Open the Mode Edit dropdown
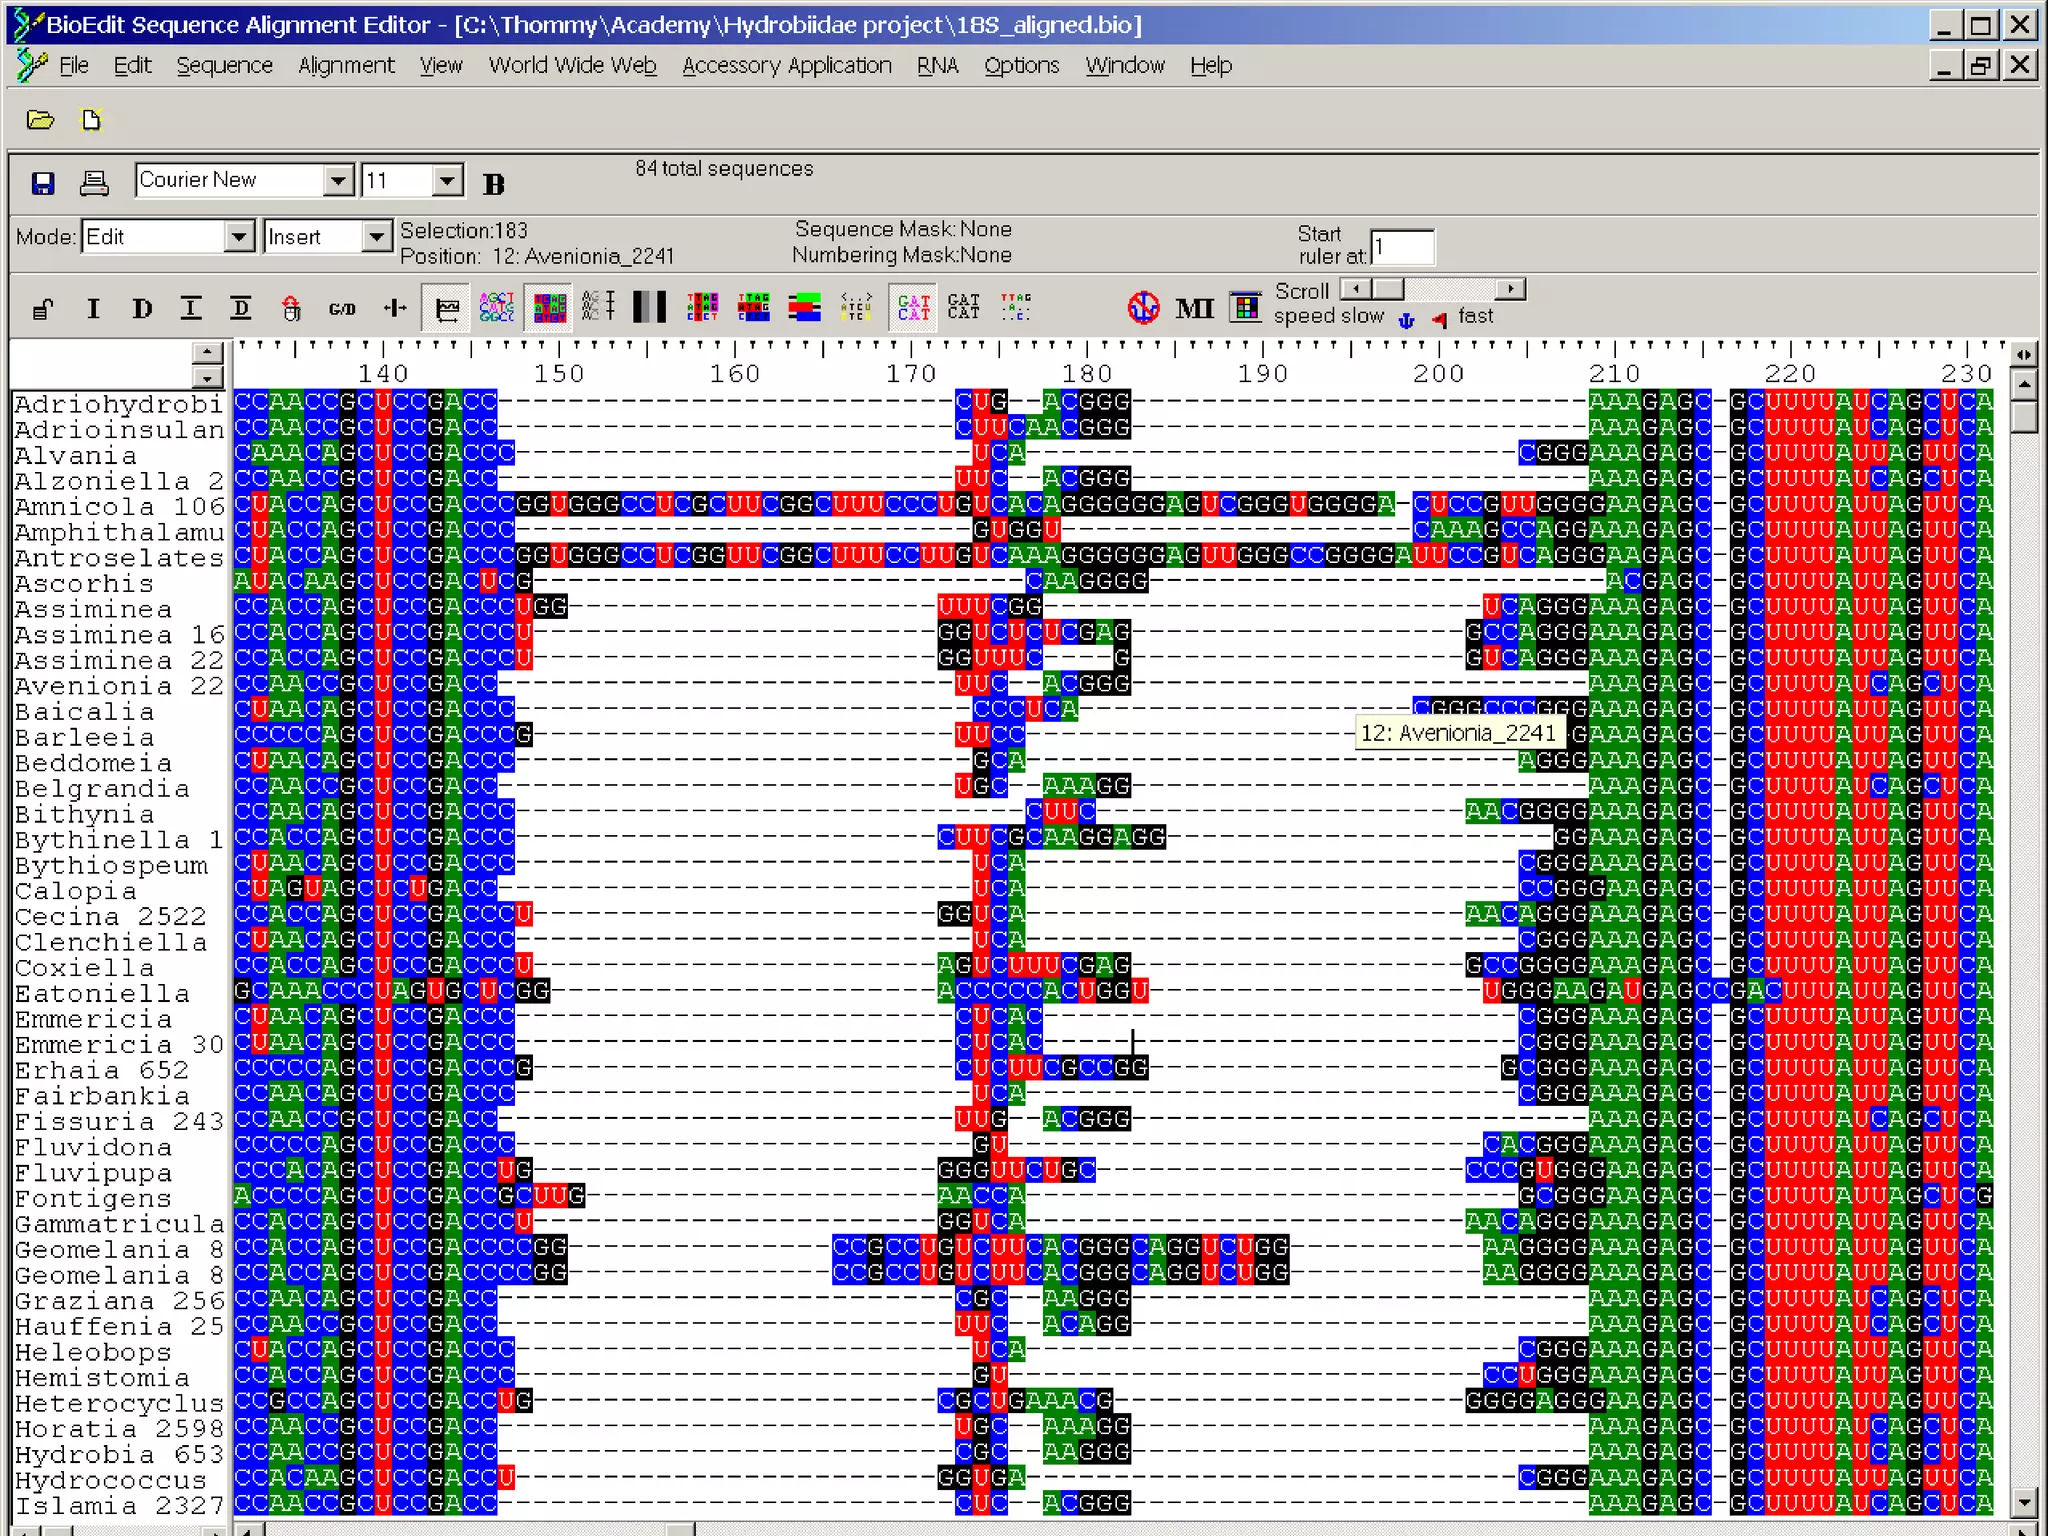The image size is (2048, 1536). pyautogui.click(x=238, y=237)
